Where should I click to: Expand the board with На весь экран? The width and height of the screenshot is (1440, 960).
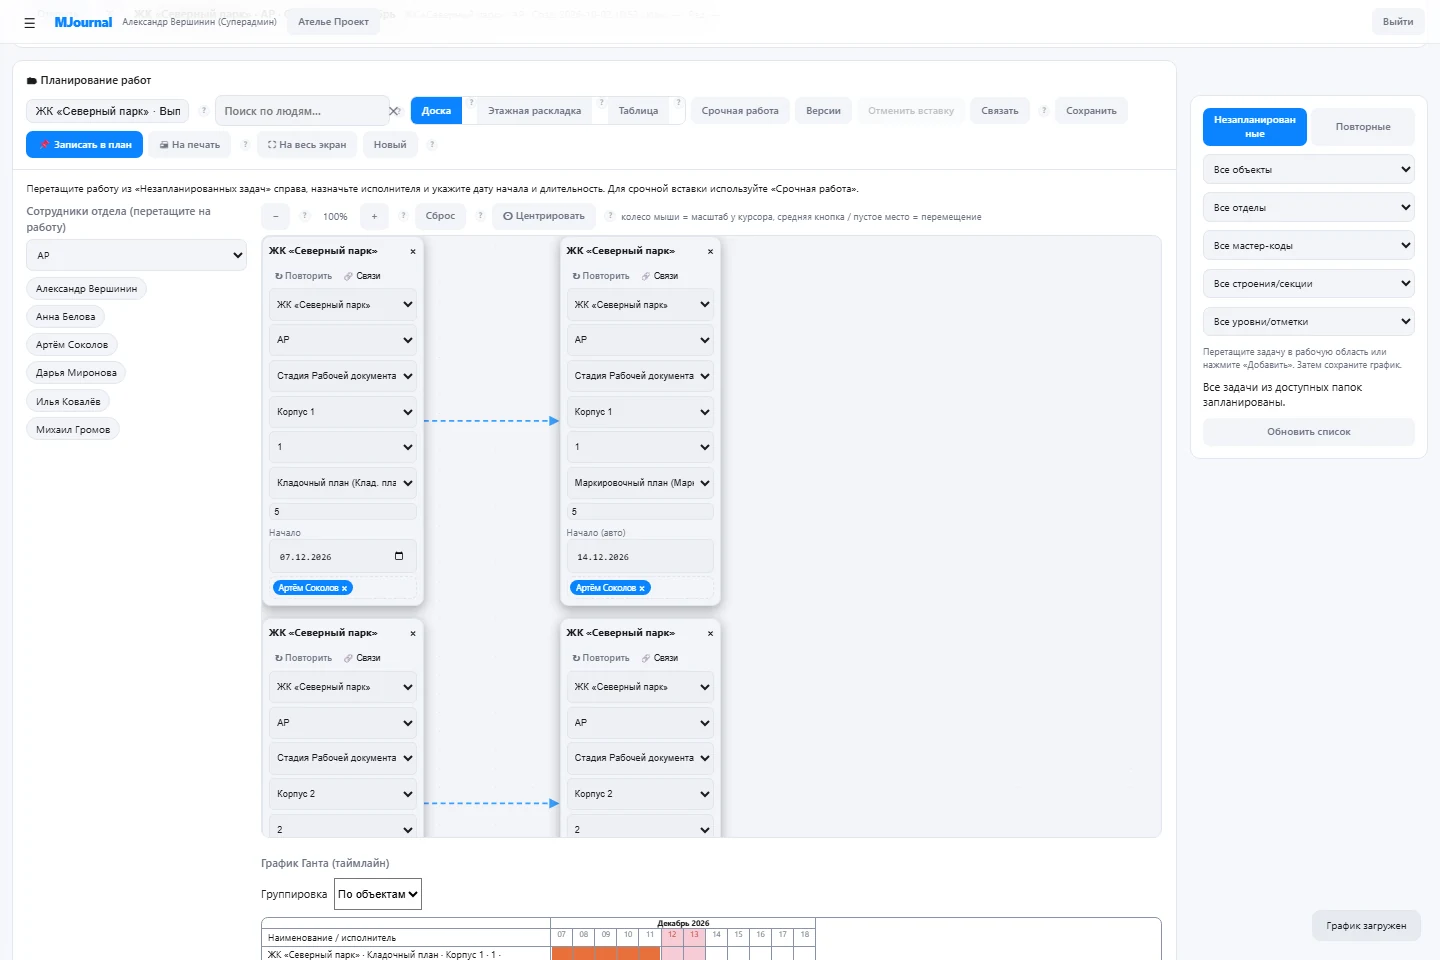(307, 145)
